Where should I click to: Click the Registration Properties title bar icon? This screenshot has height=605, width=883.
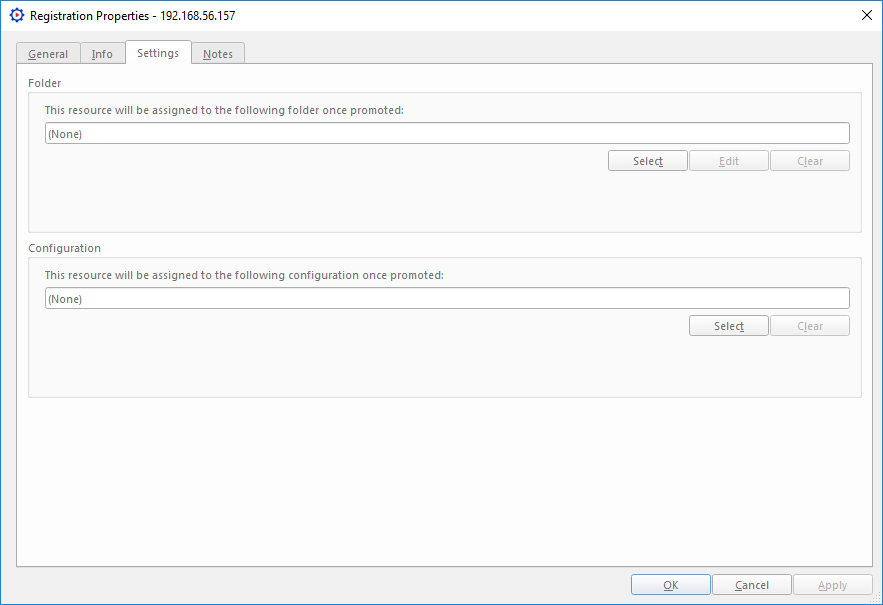tap(16, 16)
